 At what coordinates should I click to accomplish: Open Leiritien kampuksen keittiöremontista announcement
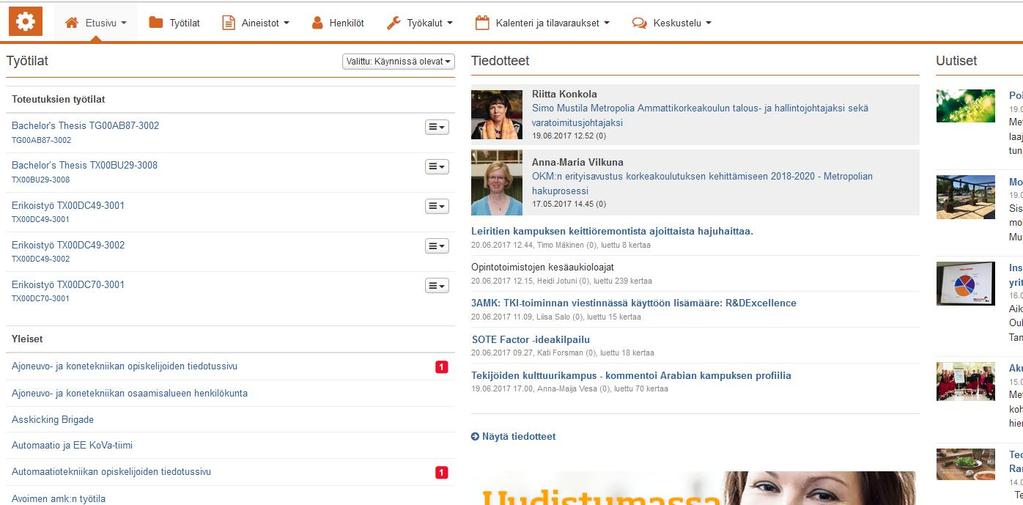[x=612, y=231]
